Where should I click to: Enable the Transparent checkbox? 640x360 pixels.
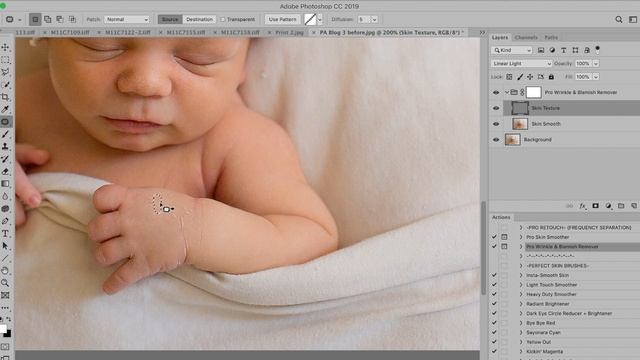223,19
